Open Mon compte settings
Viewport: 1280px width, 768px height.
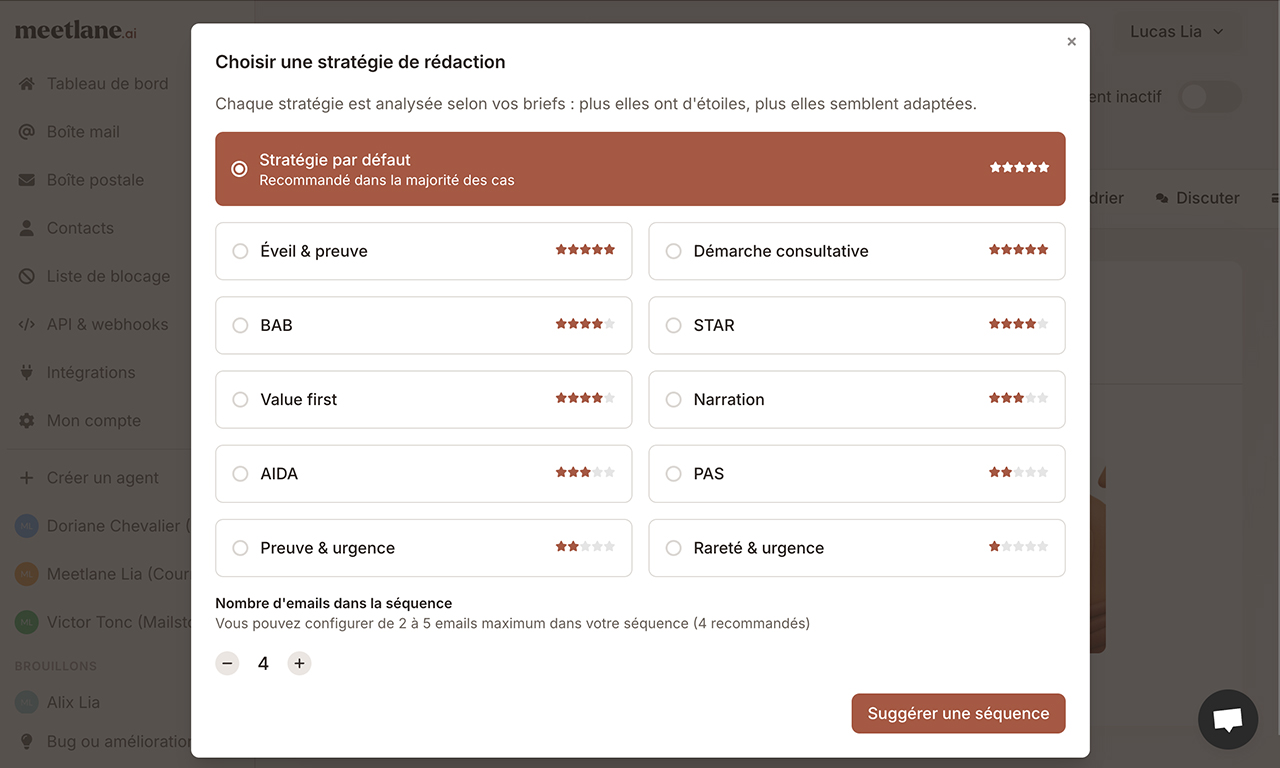(x=93, y=420)
